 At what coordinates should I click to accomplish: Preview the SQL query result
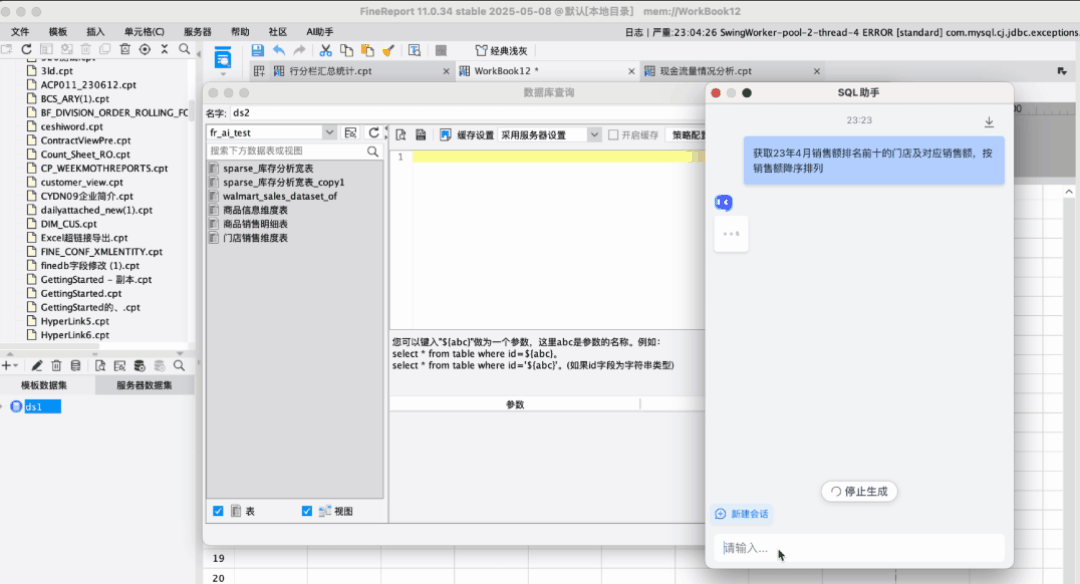[x=401, y=134]
